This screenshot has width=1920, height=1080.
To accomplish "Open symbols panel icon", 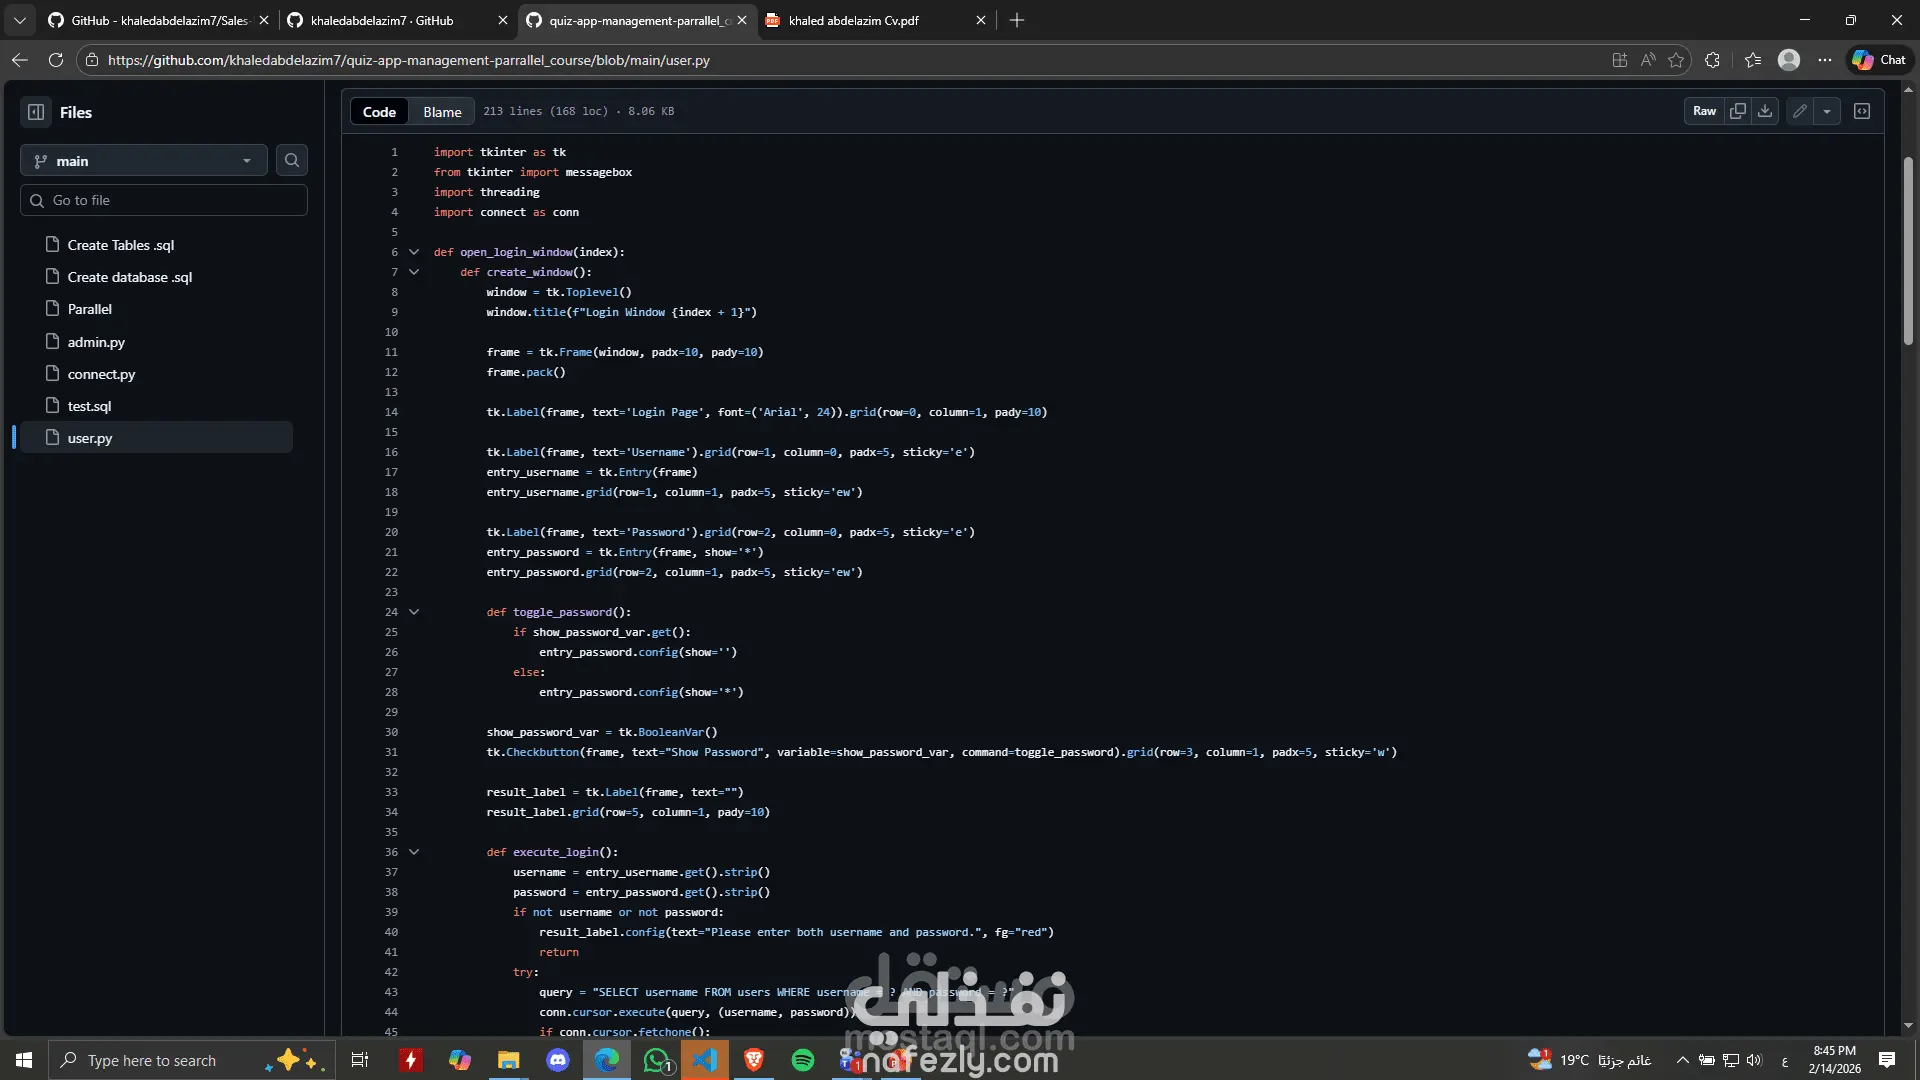I will 1862,111.
